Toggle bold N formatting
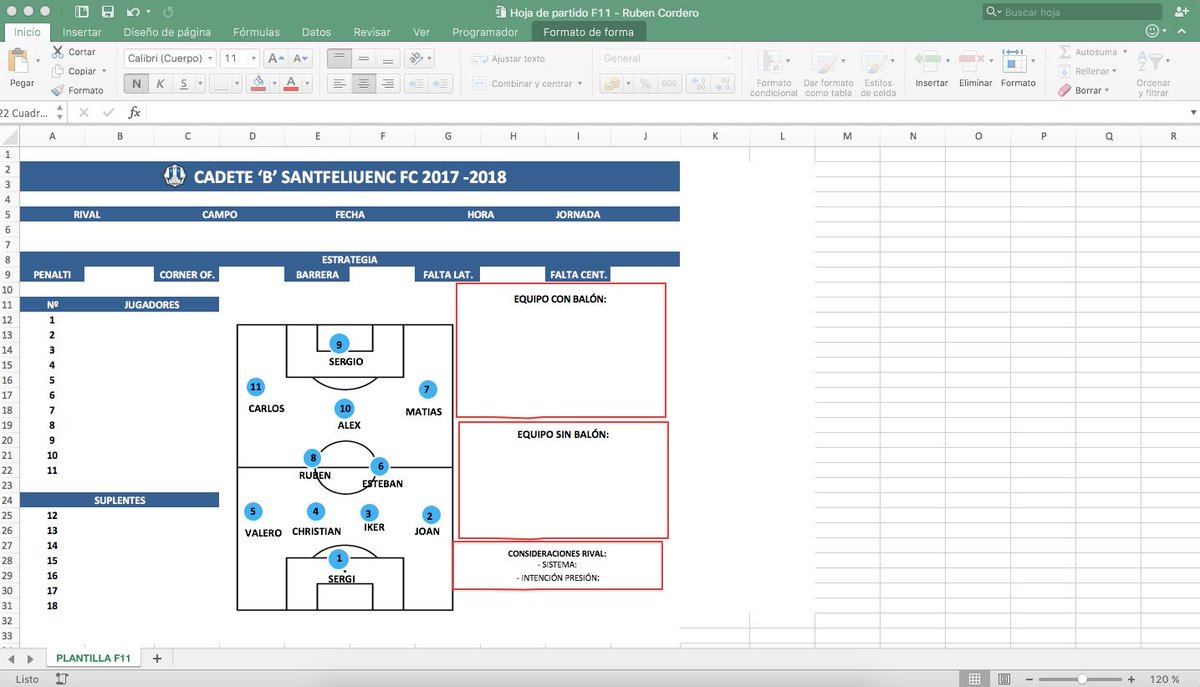Screen dimensions: 1200x687 [136, 83]
